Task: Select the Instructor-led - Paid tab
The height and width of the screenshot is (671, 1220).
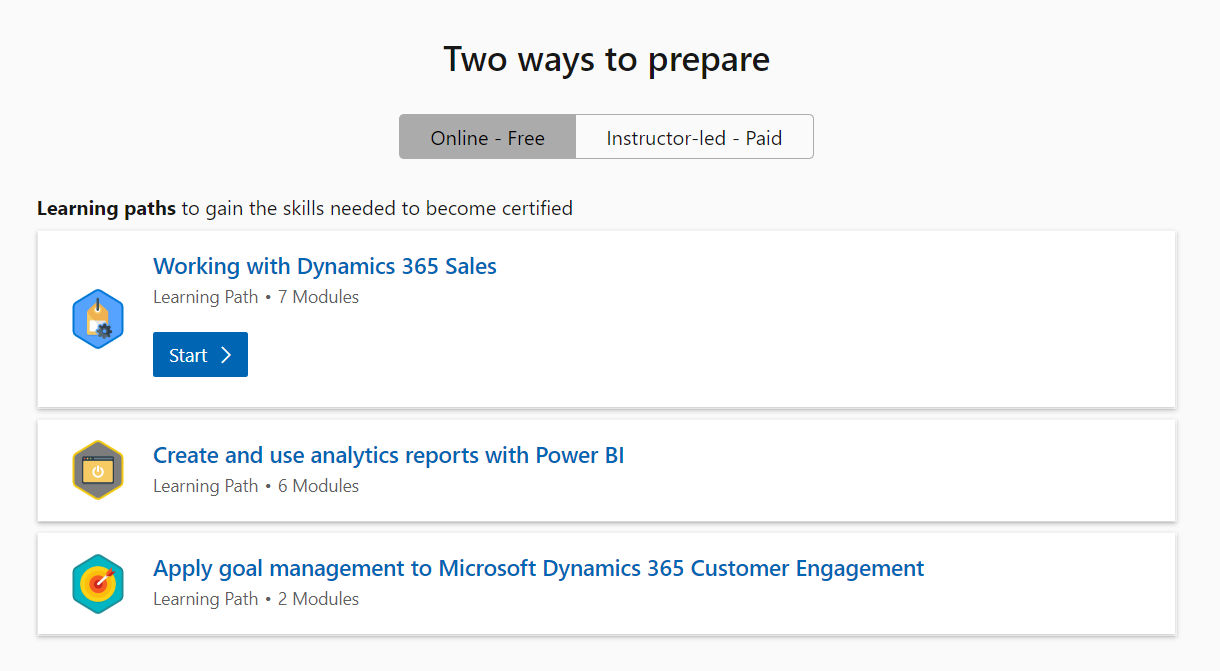Action: pyautogui.click(x=694, y=138)
